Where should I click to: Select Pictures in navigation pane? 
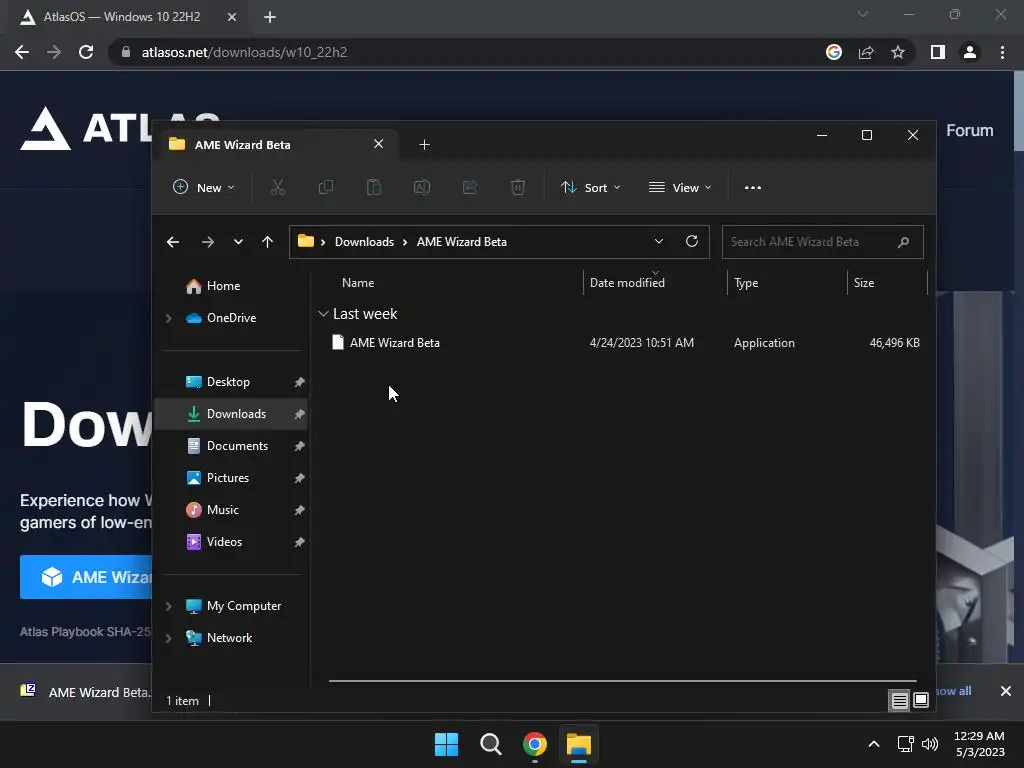(232, 478)
